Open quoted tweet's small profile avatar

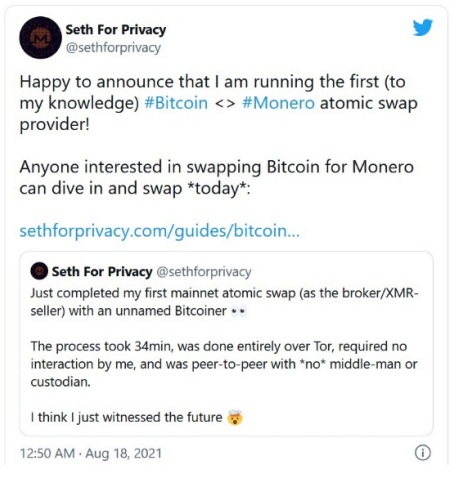[39, 271]
